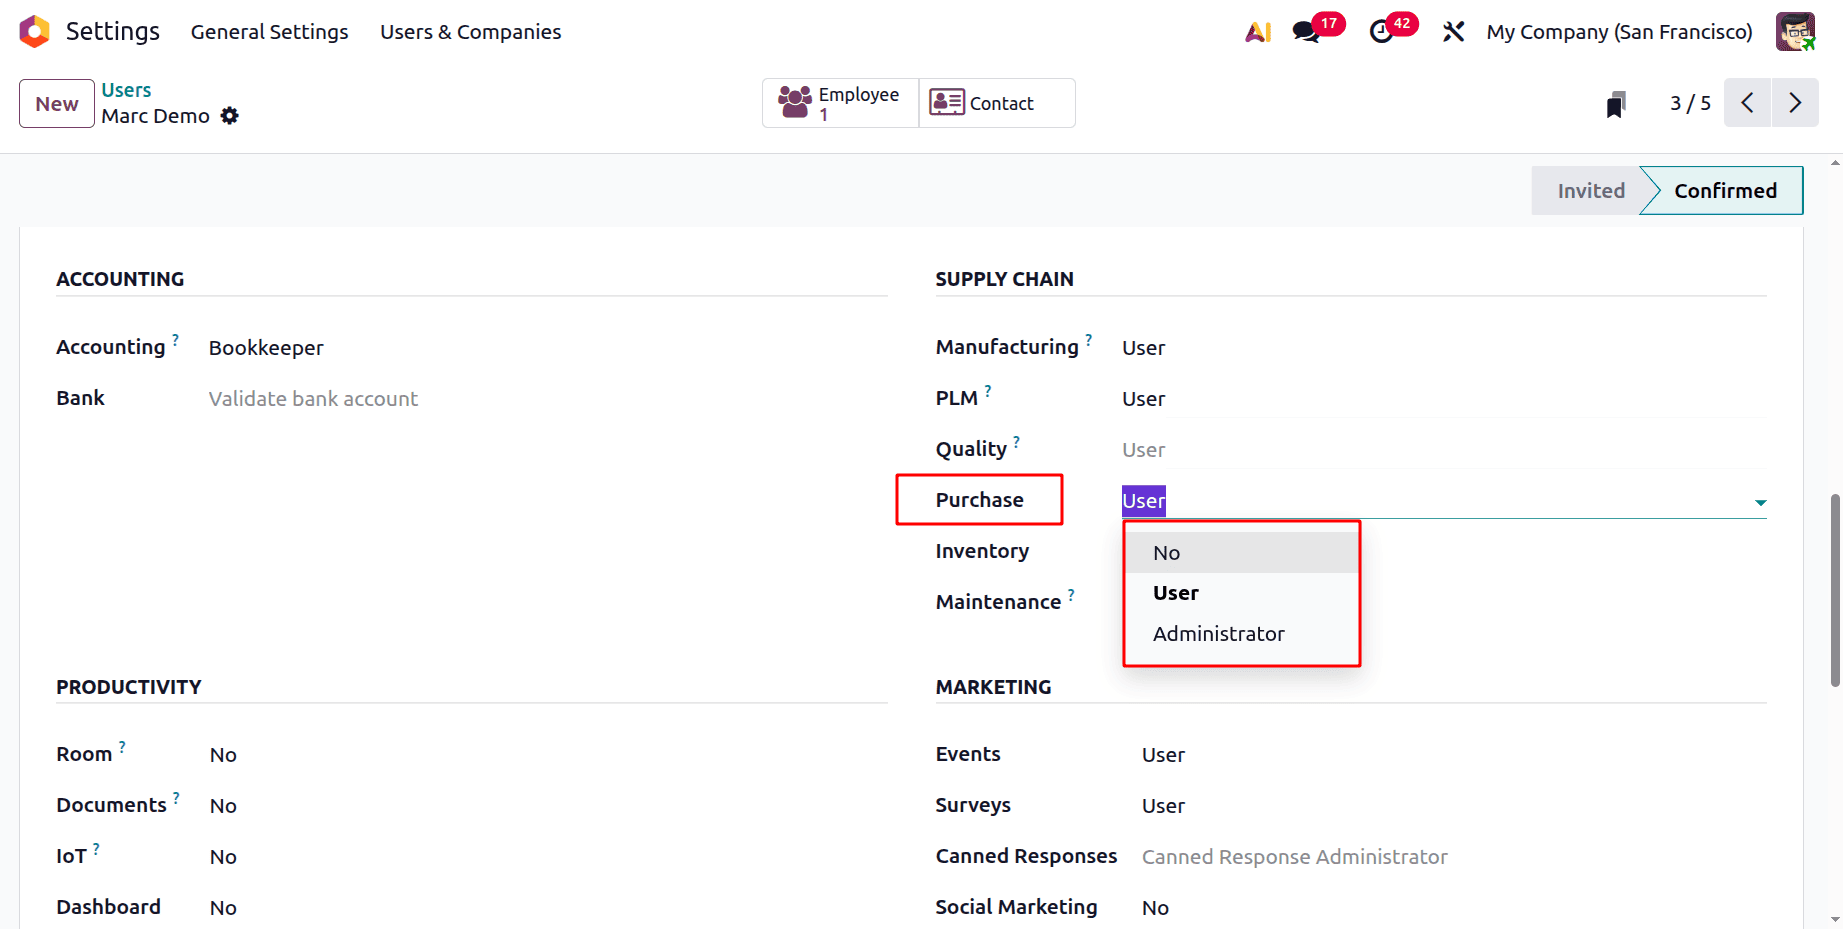Open the developer tools wrench icon
This screenshot has width=1843, height=929.
tap(1453, 31)
